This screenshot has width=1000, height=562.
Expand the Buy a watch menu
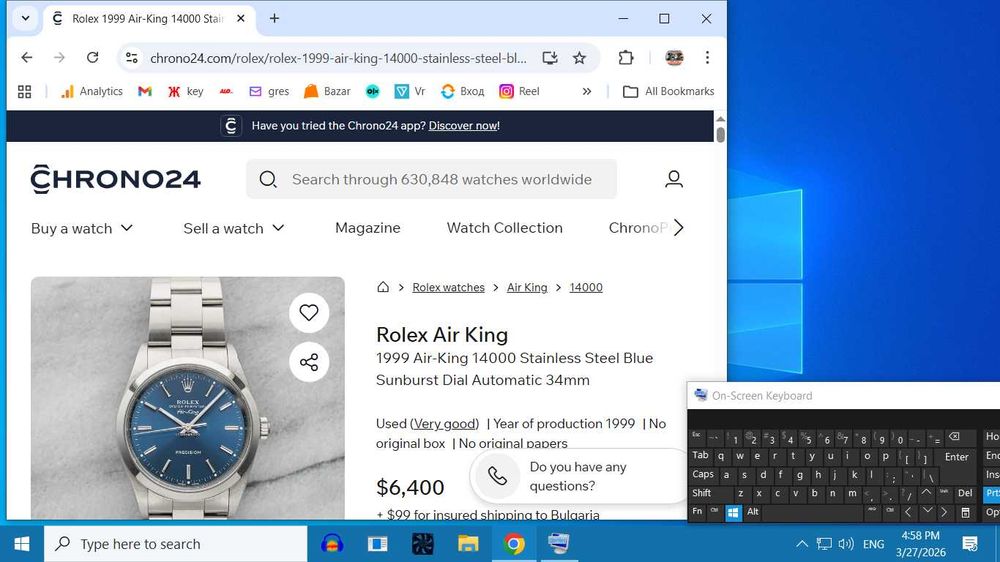click(x=82, y=228)
